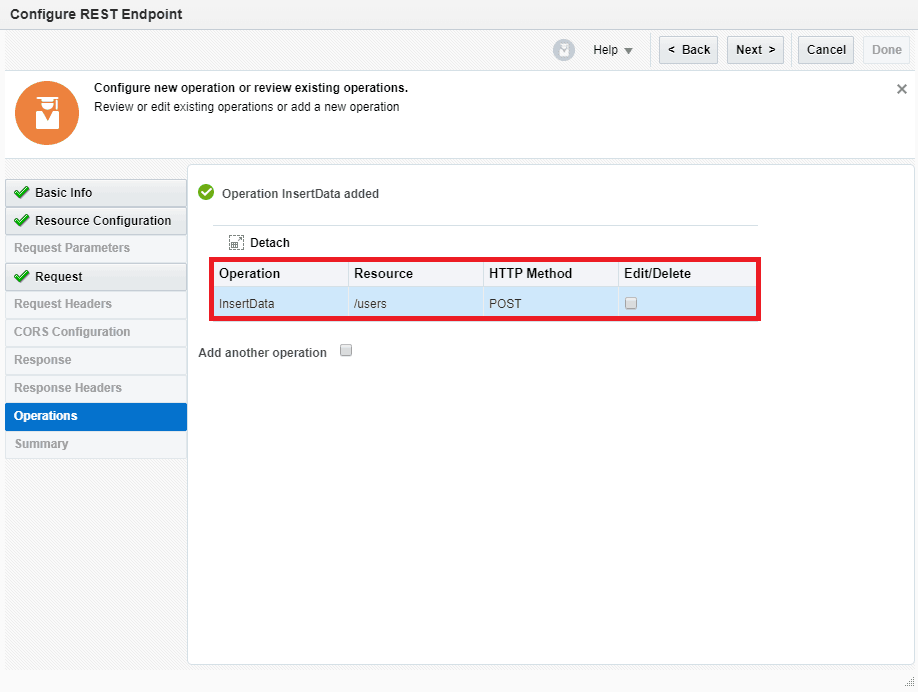The image size is (918, 692).
Task: Check the Add another operation box
Action: pos(345,351)
